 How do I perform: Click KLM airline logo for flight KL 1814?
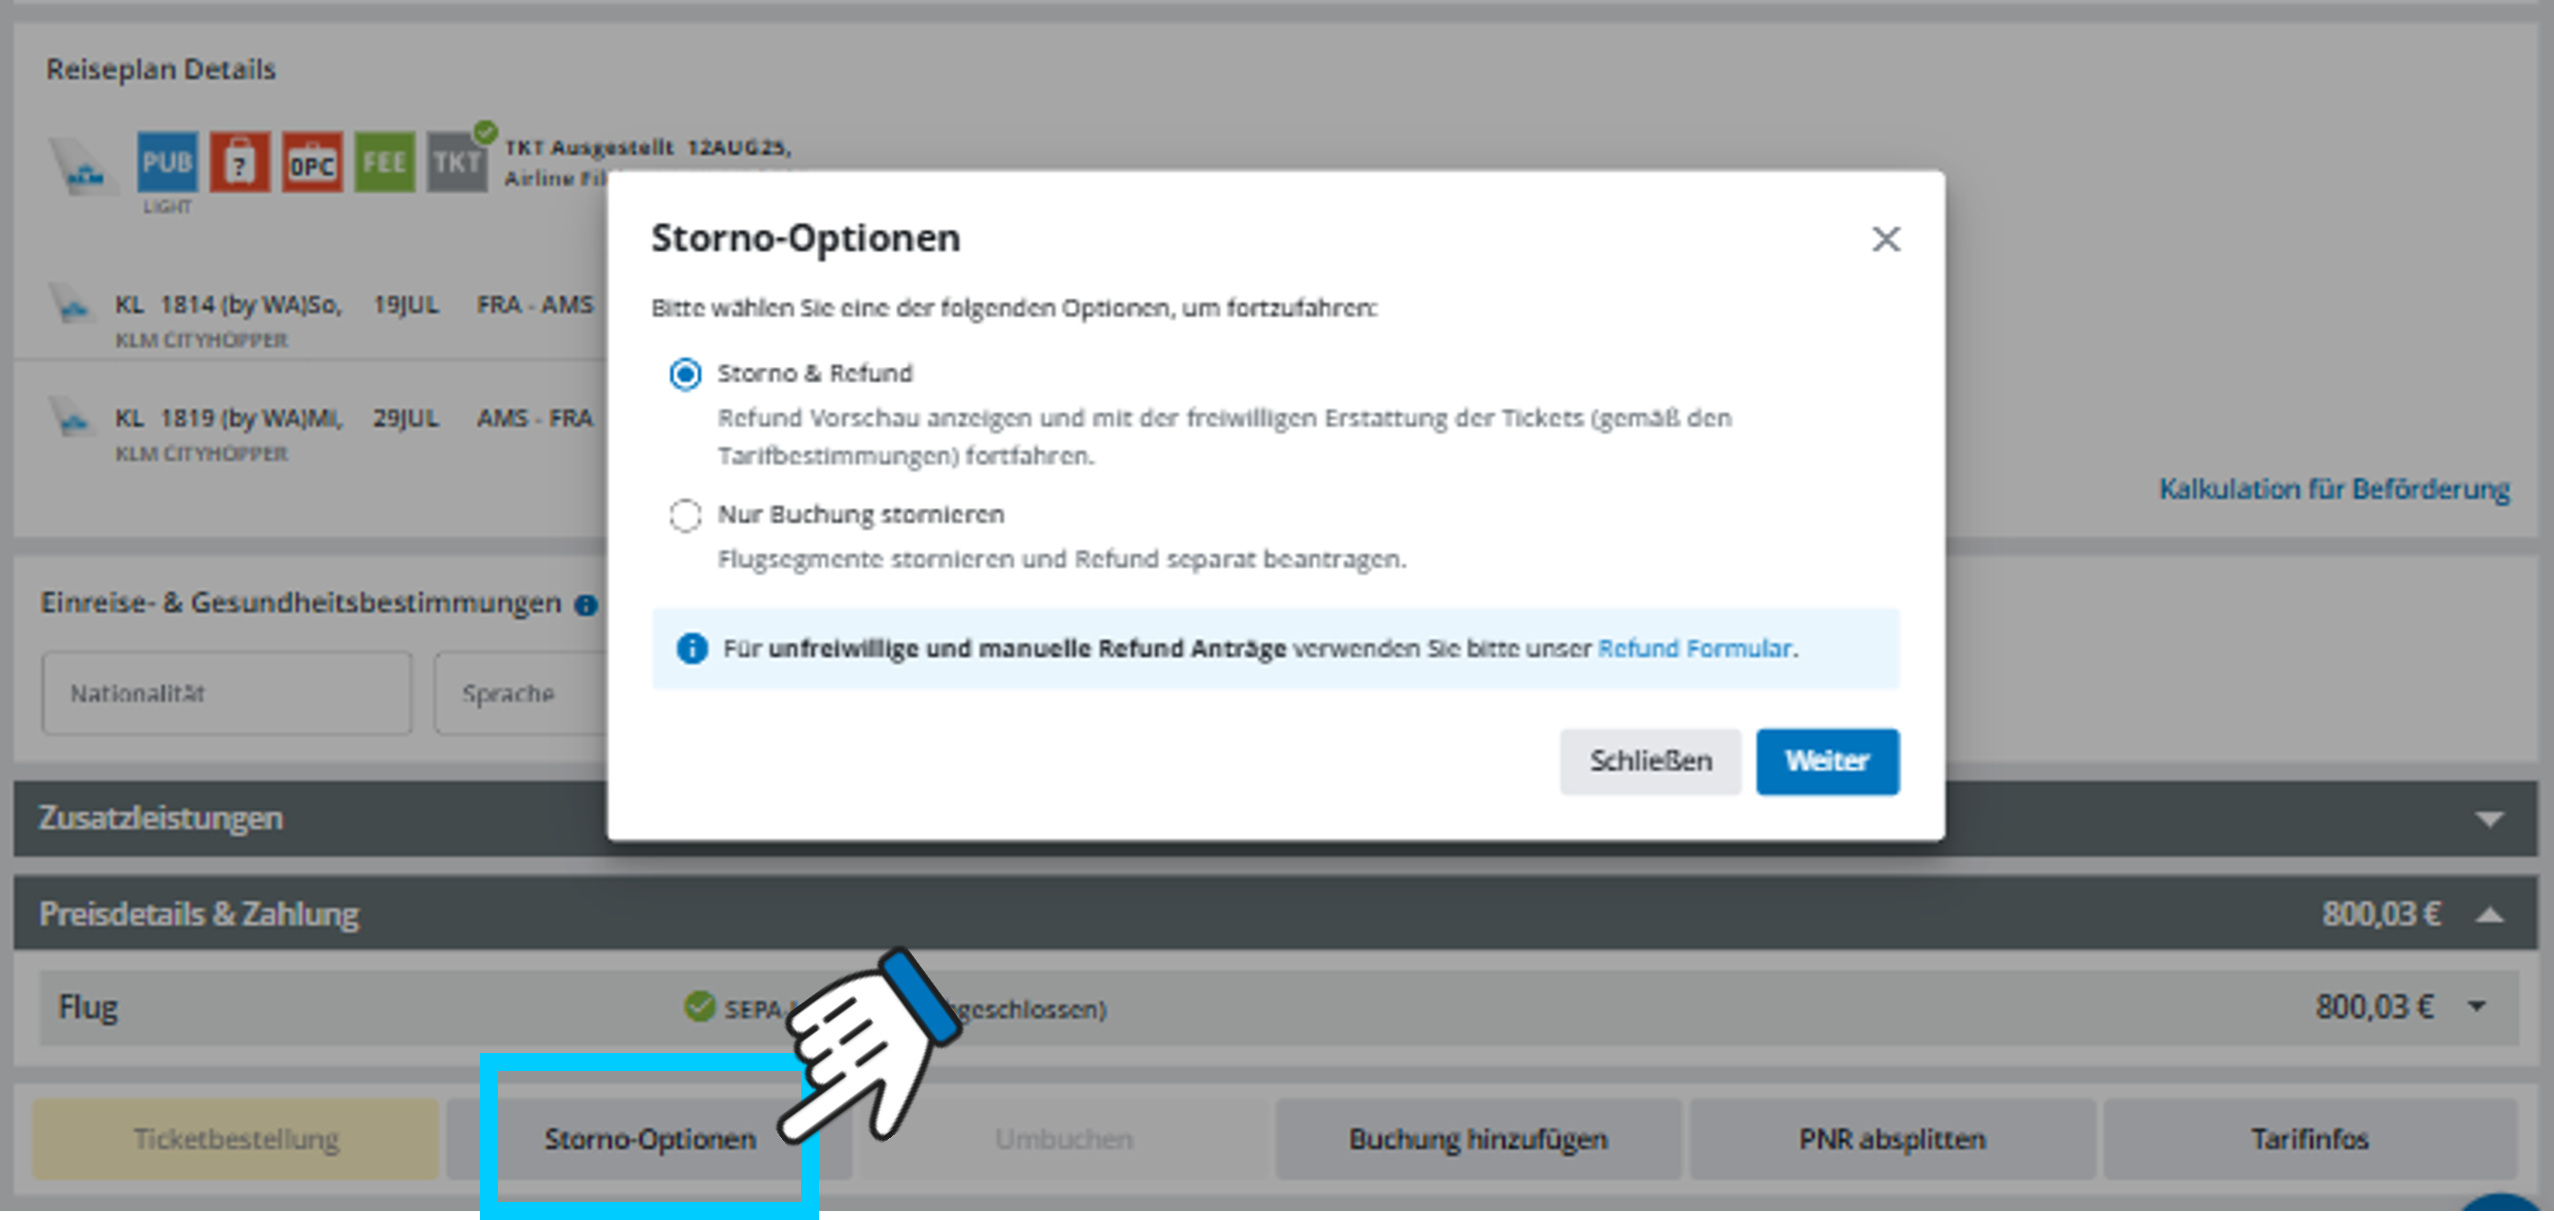coord(71,305)
